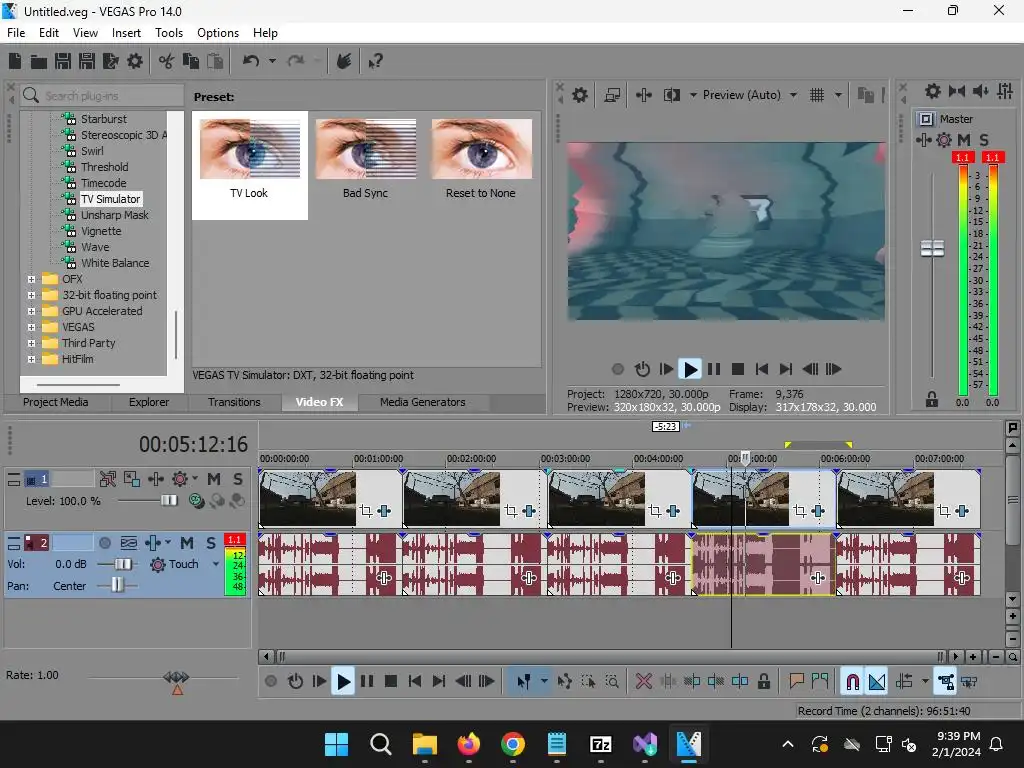Open Touch automation mode dropdown
The height and width of the screenshot is (768, 1024).
[x=216, y=564]
